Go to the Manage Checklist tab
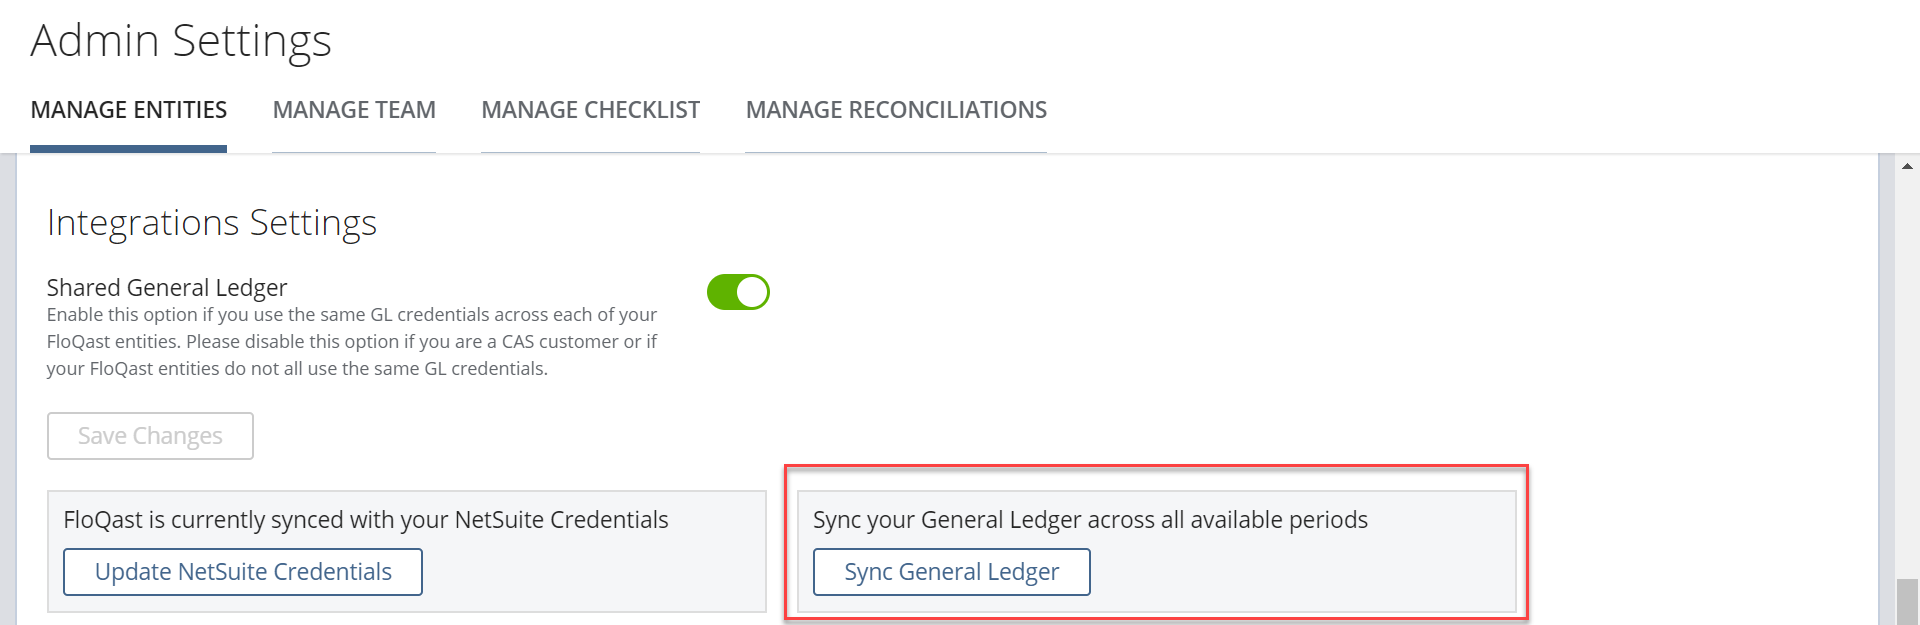Viewport: 1920px width, 625px height. (x=590, y=110)
